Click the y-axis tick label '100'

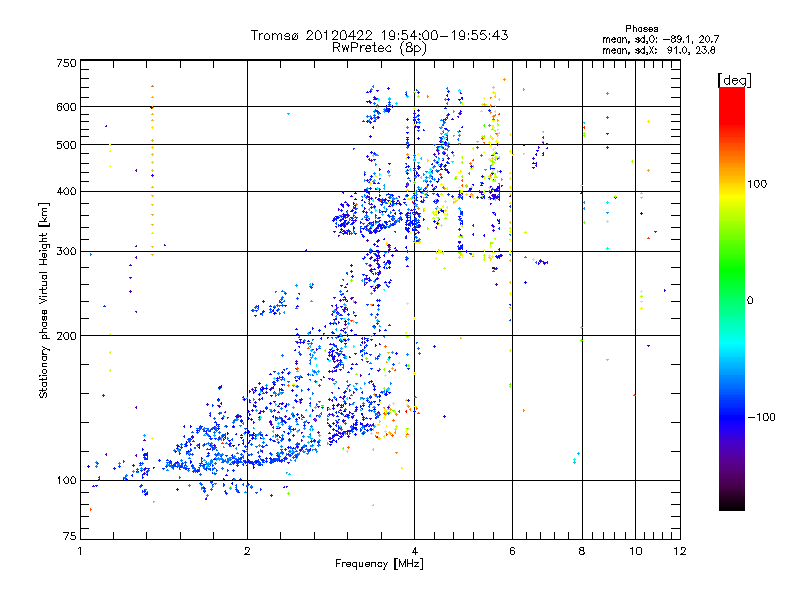pos(66,480)
